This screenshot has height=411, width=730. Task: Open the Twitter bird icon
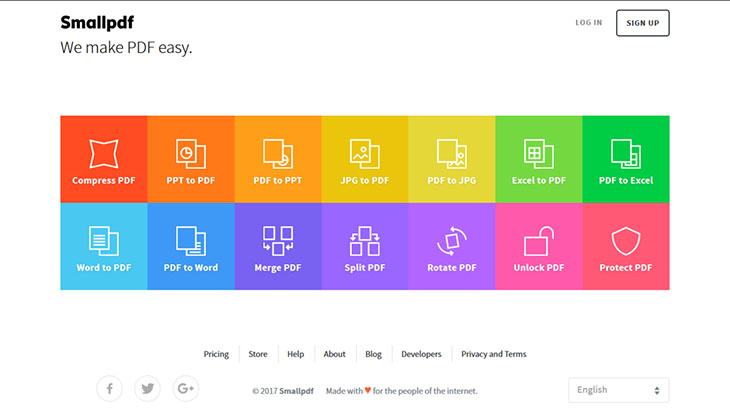tap(148, 388)
